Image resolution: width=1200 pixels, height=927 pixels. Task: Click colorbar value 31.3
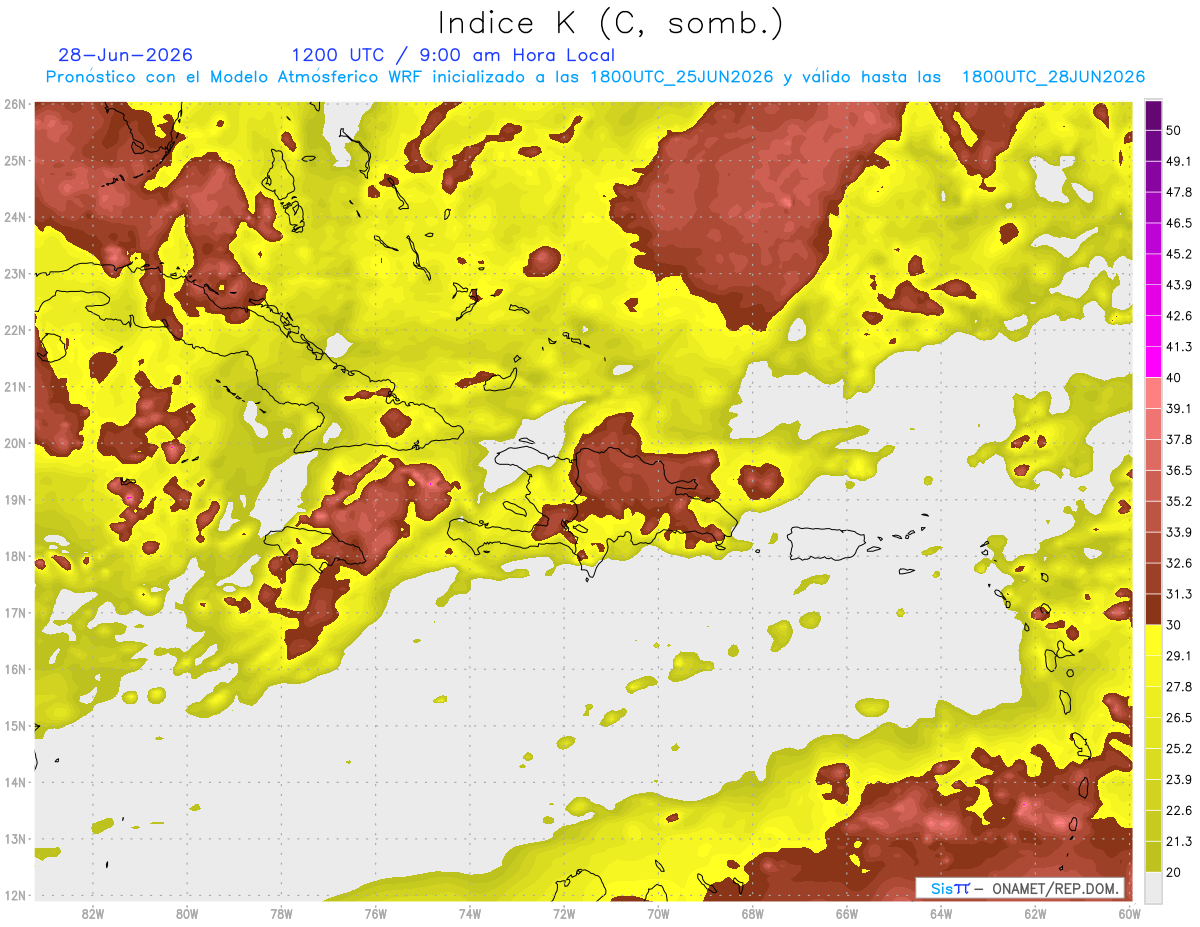[1180, 594]
